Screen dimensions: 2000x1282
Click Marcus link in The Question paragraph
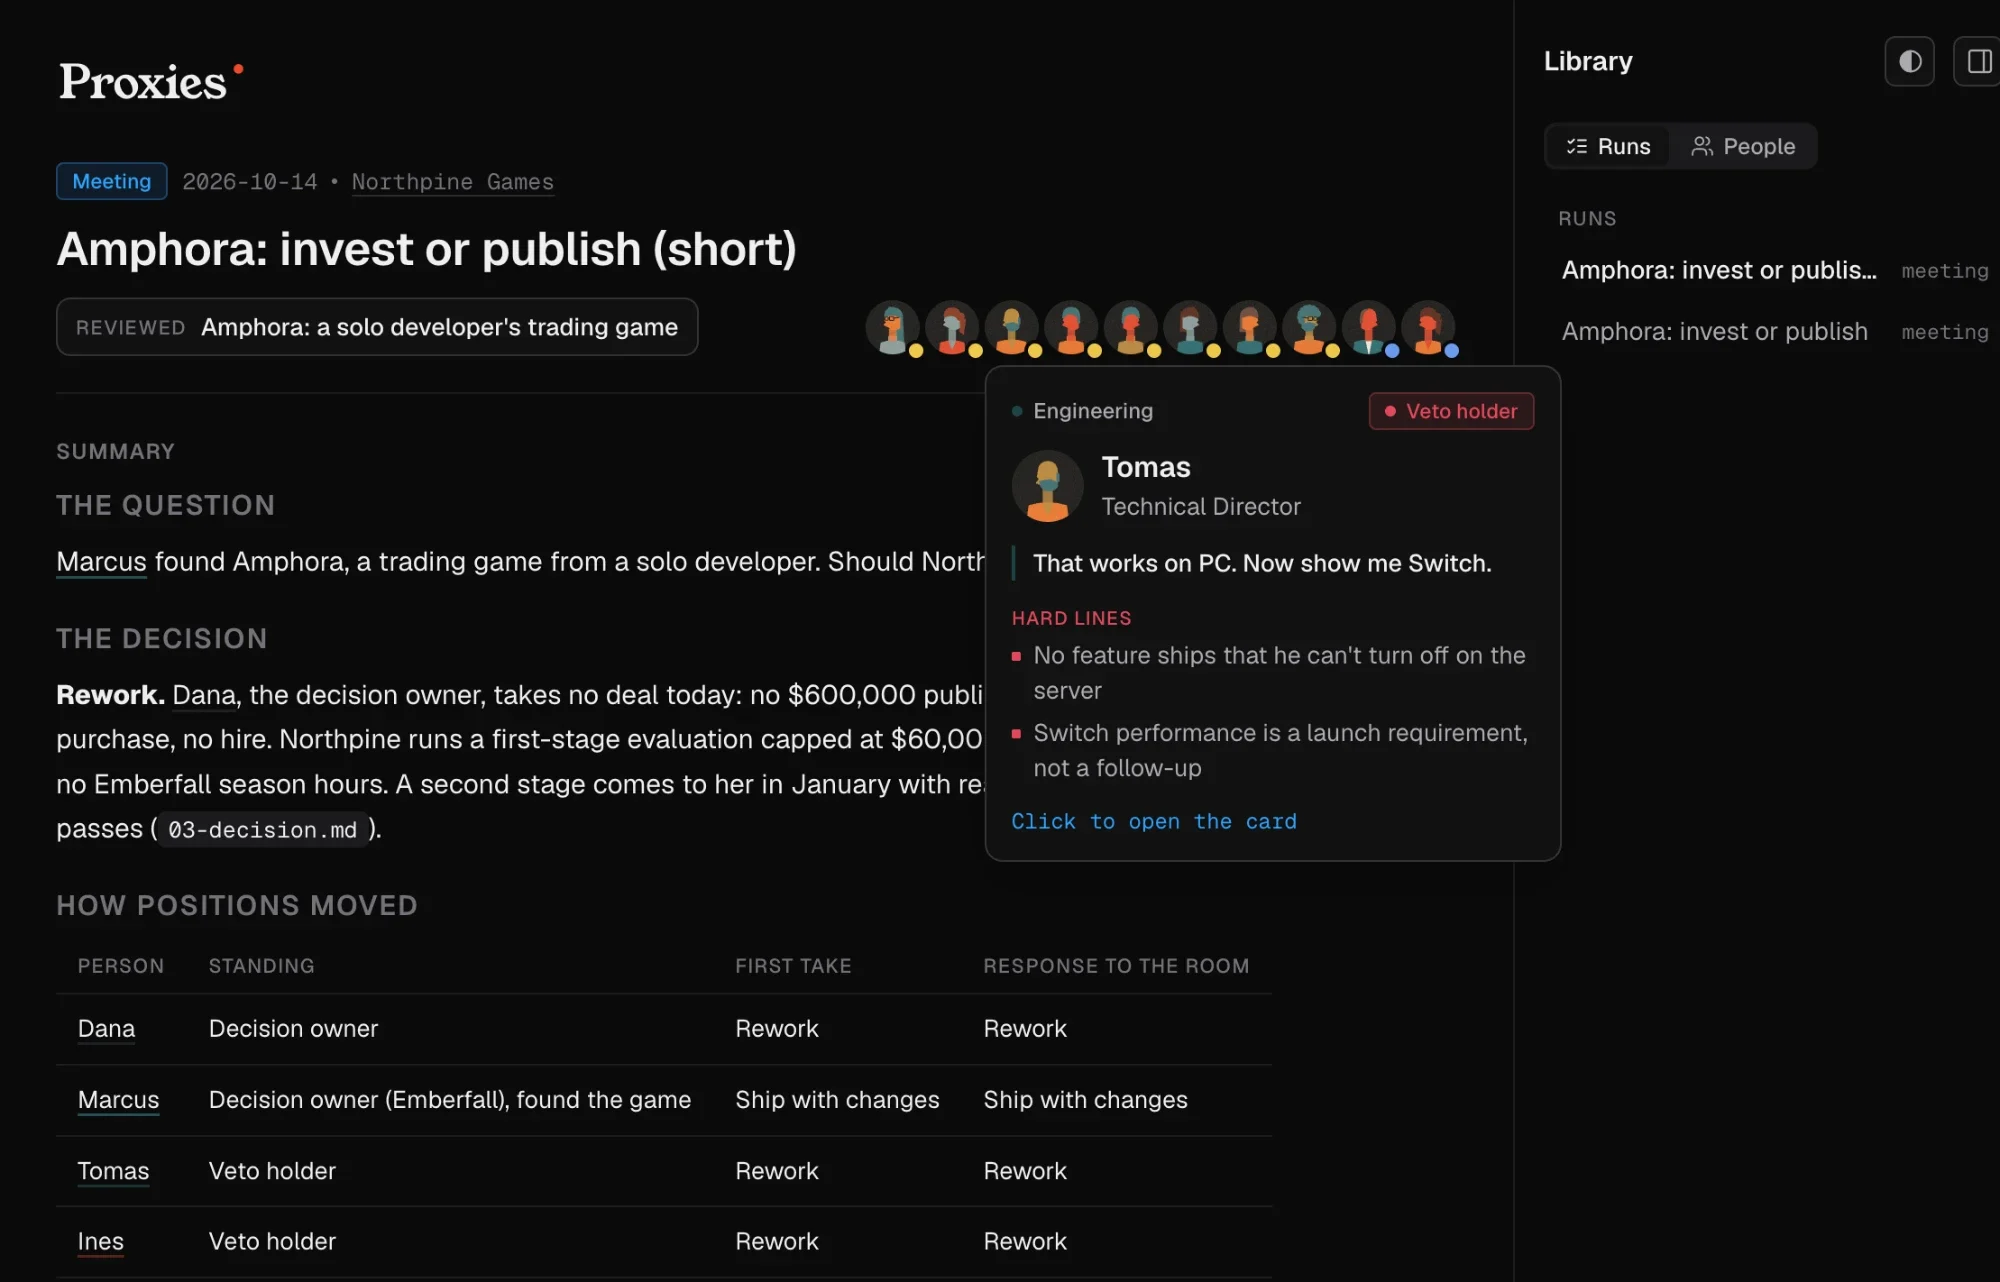click(101, 562)
